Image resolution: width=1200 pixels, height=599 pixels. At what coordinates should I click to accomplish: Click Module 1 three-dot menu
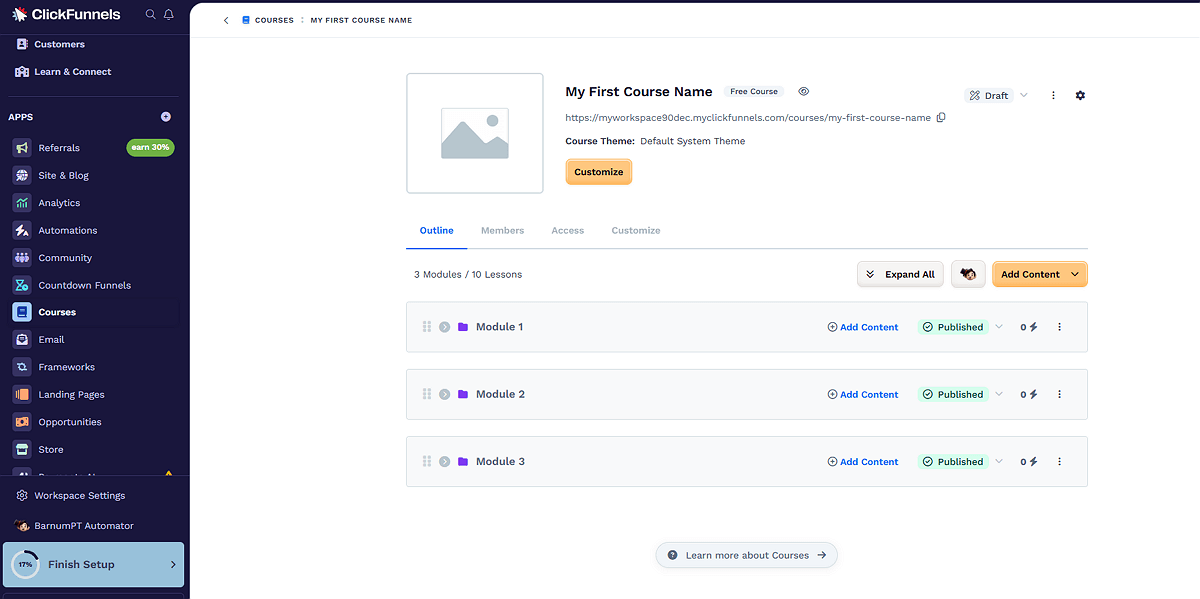[1059, 327]
